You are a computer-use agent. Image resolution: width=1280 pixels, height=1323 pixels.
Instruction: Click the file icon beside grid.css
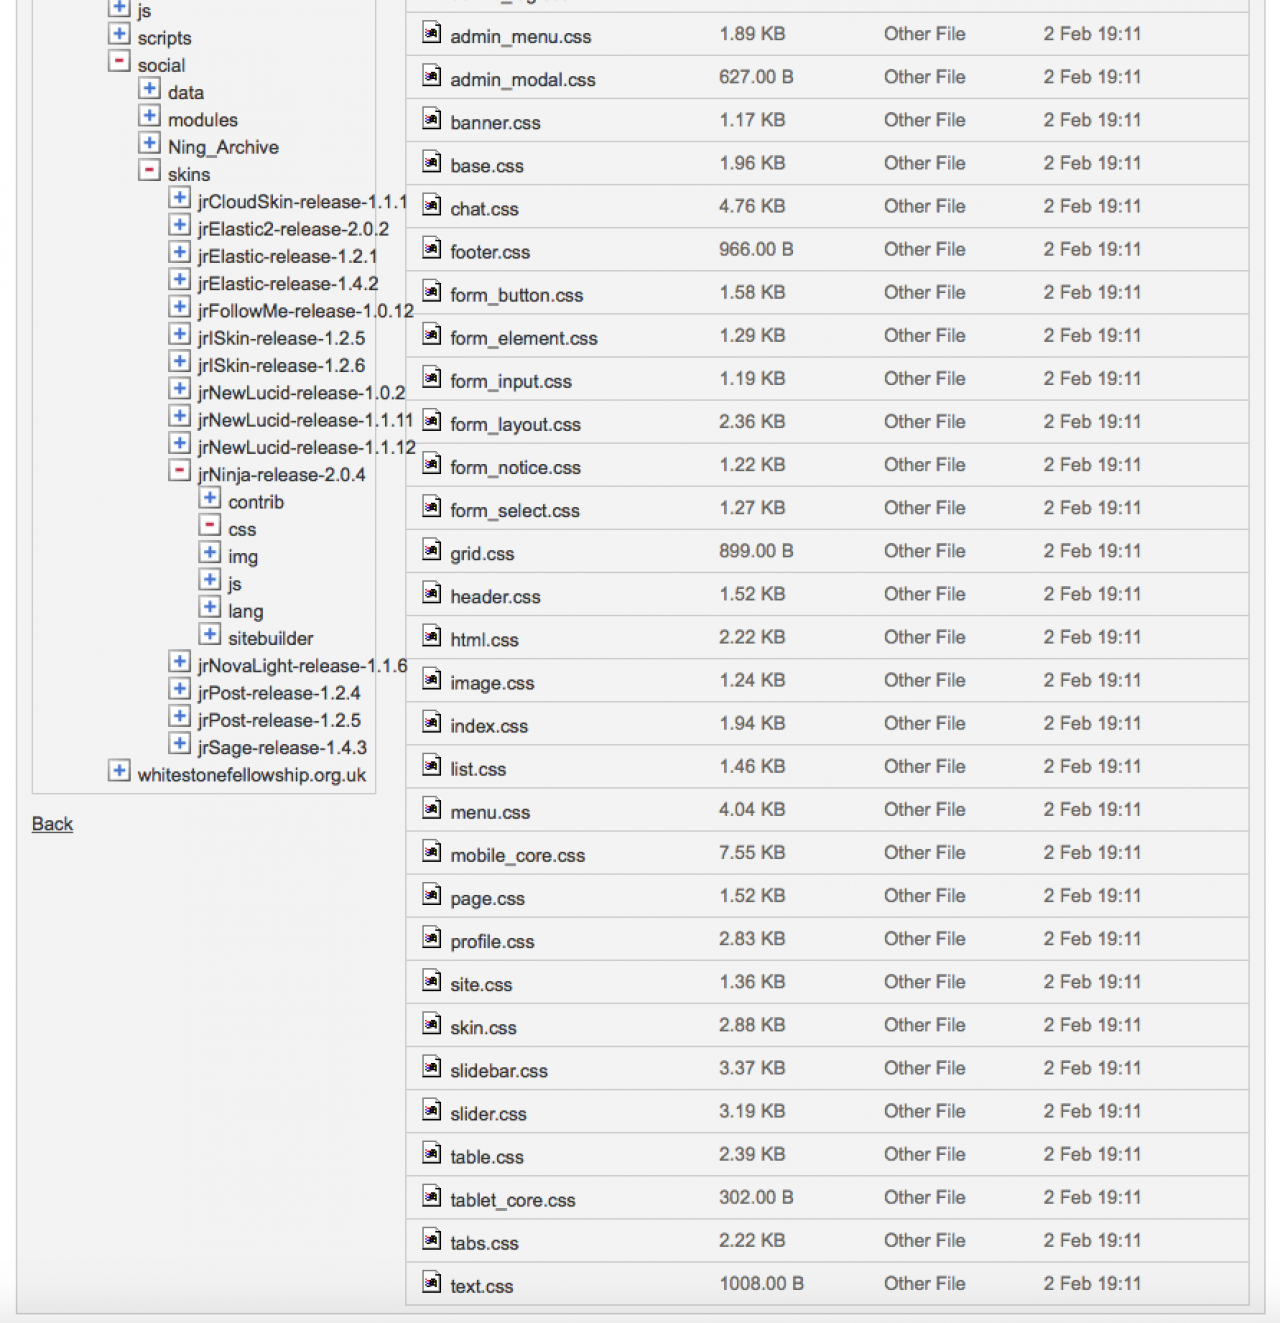[431, 550]
